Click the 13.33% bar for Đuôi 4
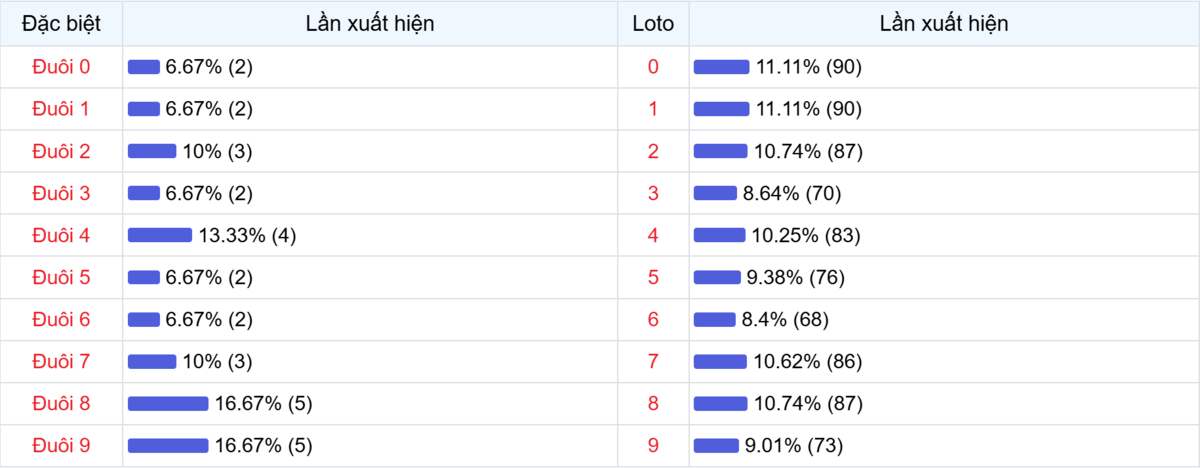Viewport: 1200px width, 468px height. (x=160, y=236)
